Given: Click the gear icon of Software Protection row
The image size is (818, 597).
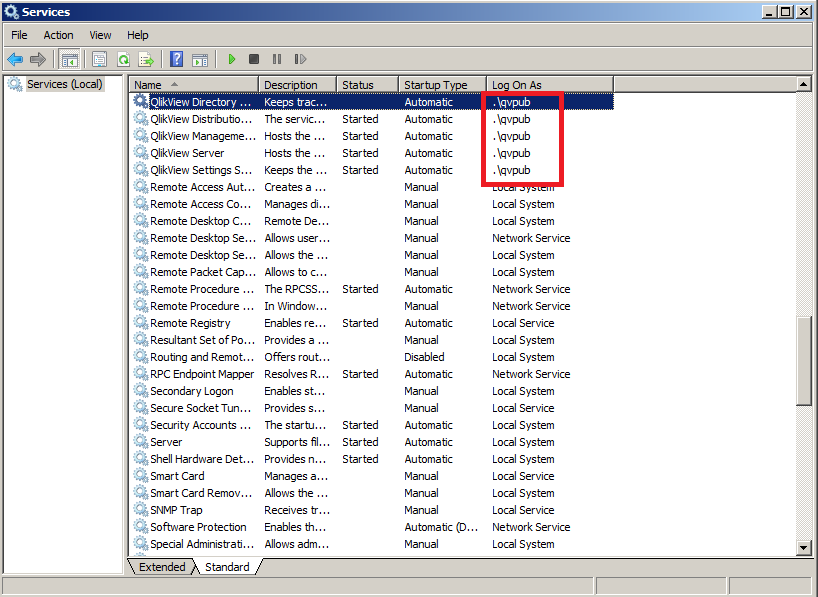Looking at the screenshot, I should [140, 526].
